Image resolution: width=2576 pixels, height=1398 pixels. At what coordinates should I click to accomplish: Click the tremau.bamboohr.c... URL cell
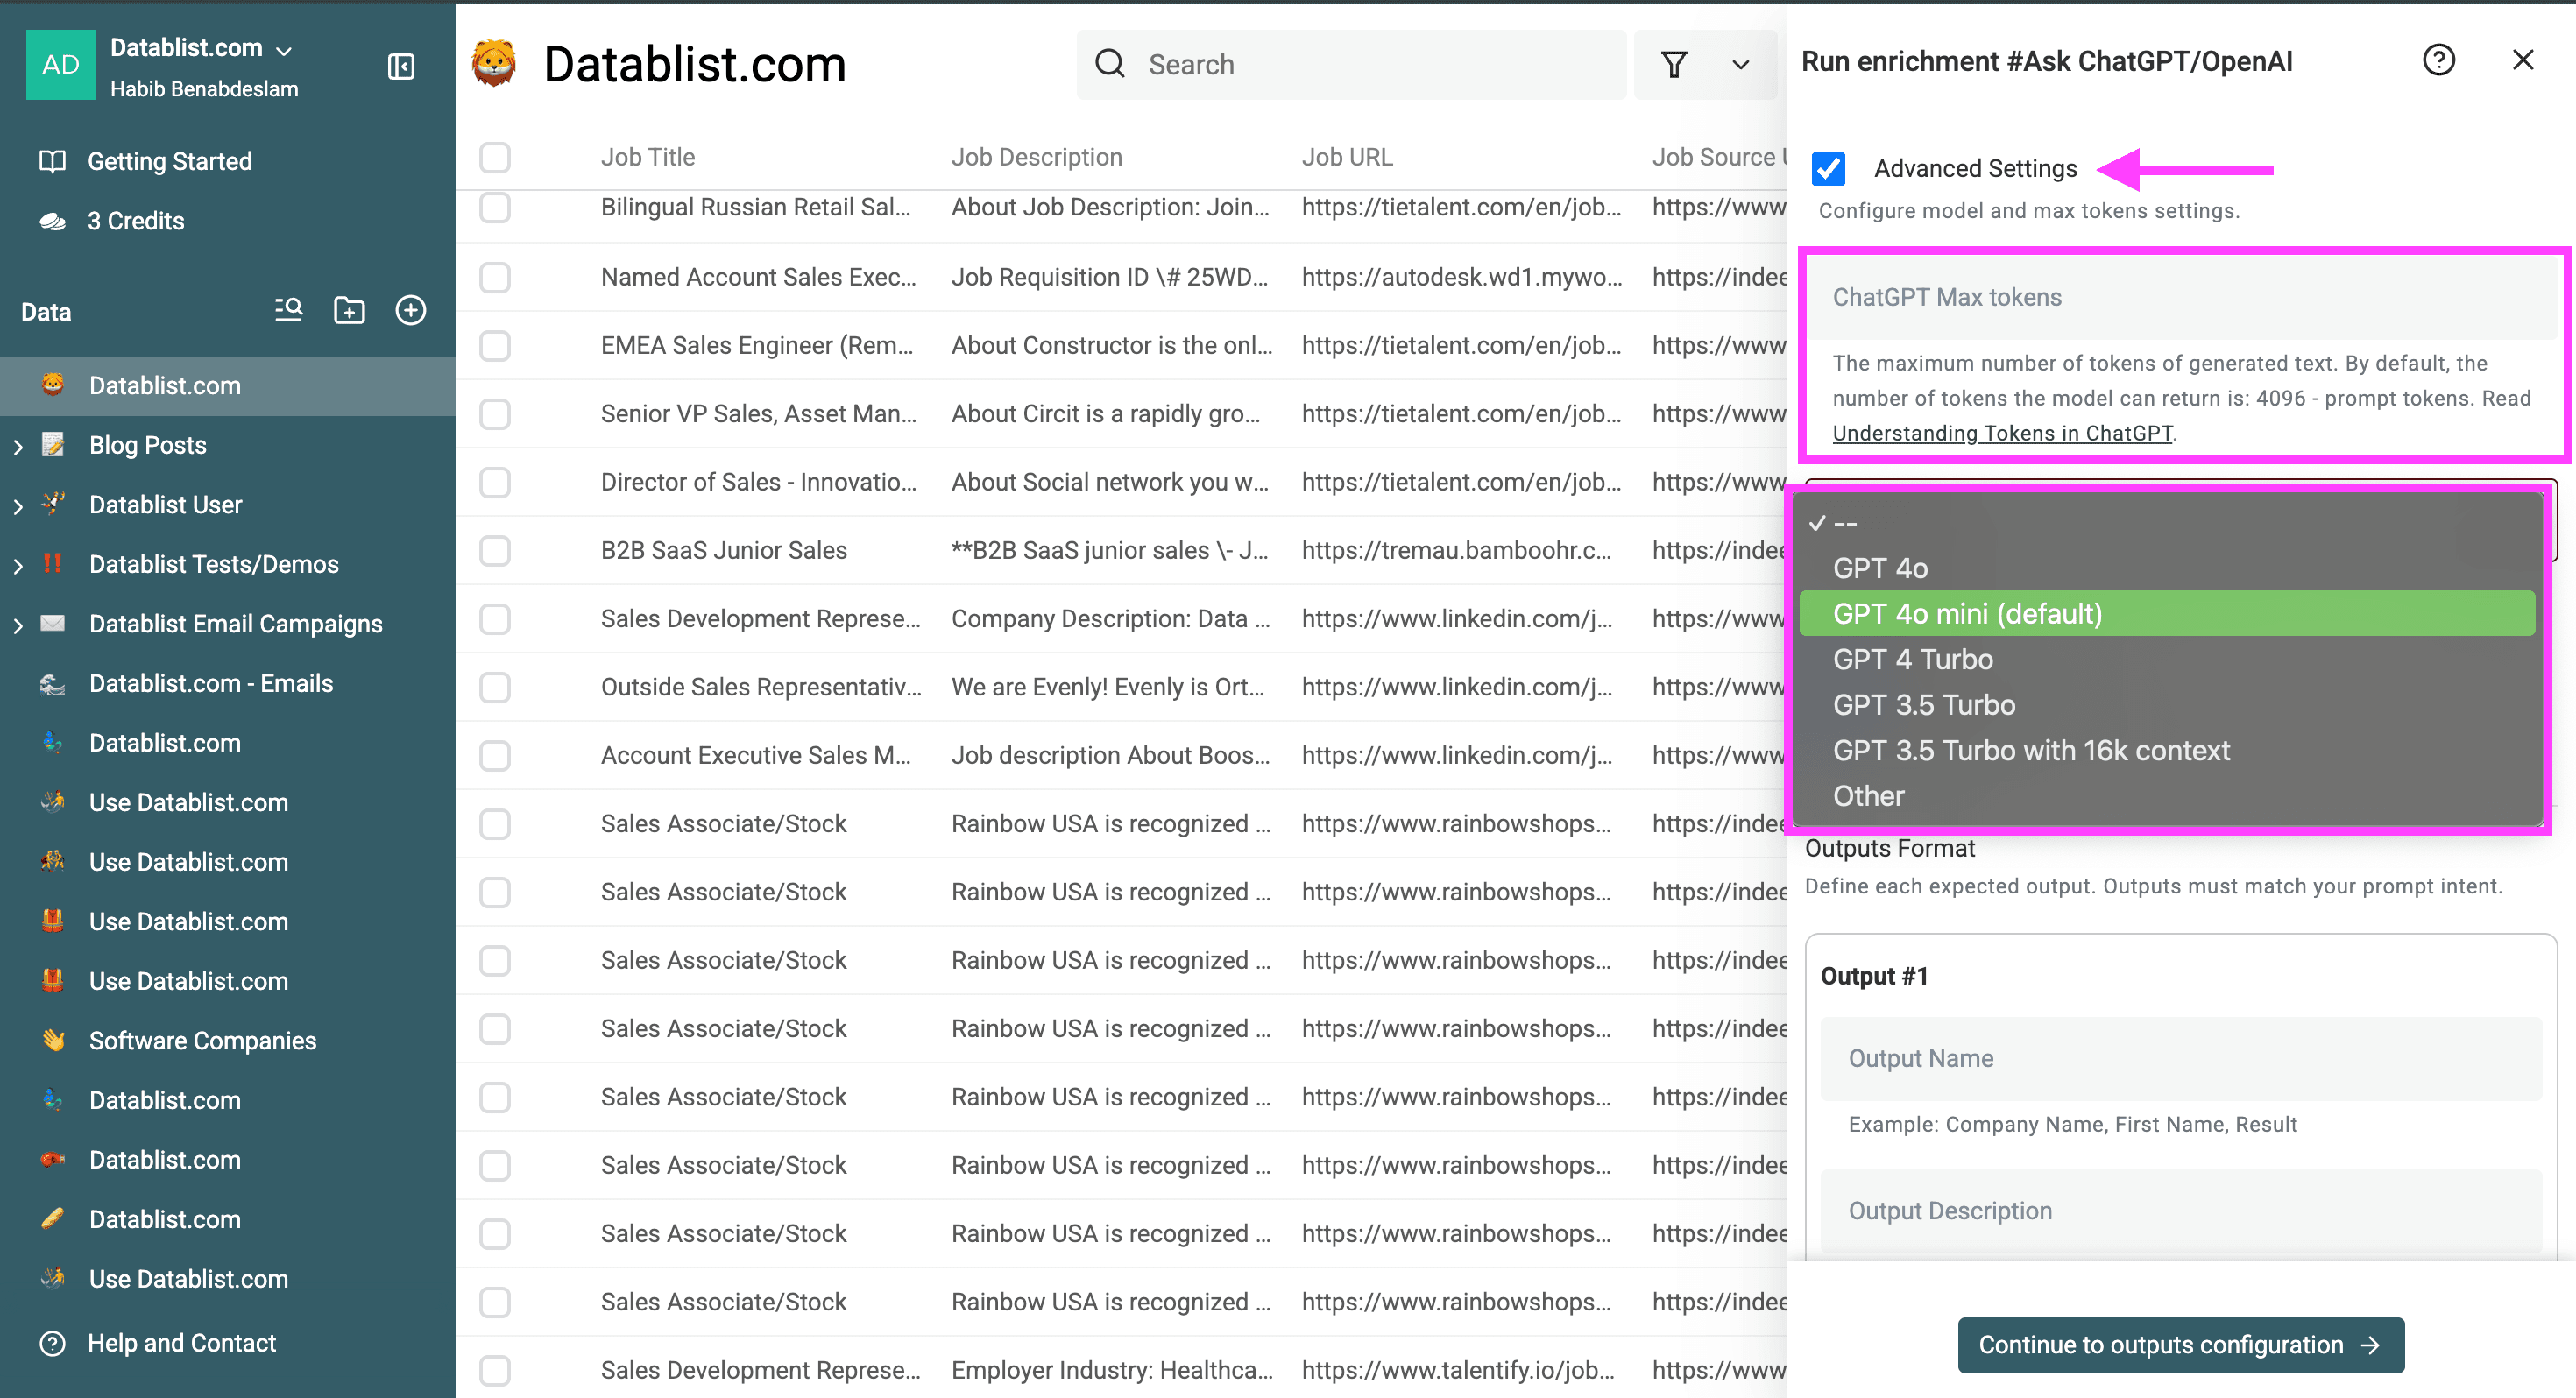tap(1456, 550)
